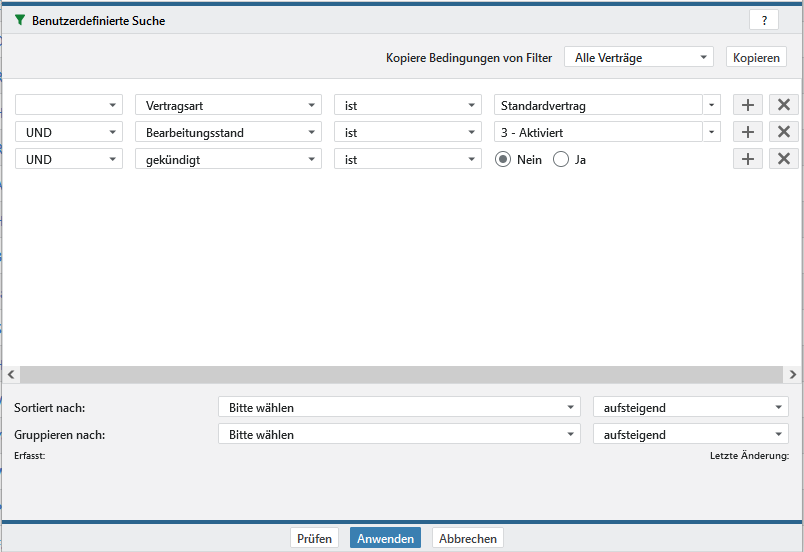The width and height of the screenshot is (804, 552).
Task: Open help with the question mark button
Action: (763, 20)
